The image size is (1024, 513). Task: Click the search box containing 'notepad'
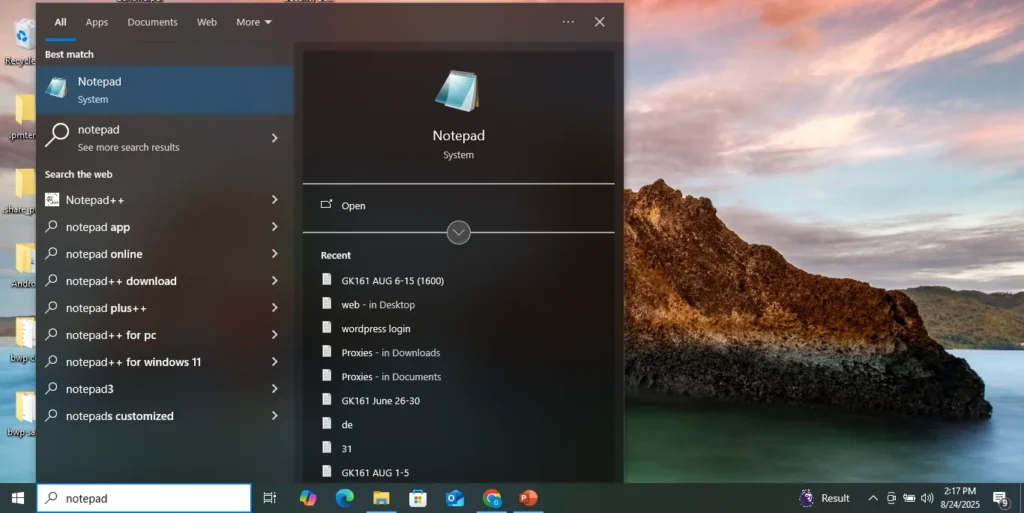click(x=150, y=498)
